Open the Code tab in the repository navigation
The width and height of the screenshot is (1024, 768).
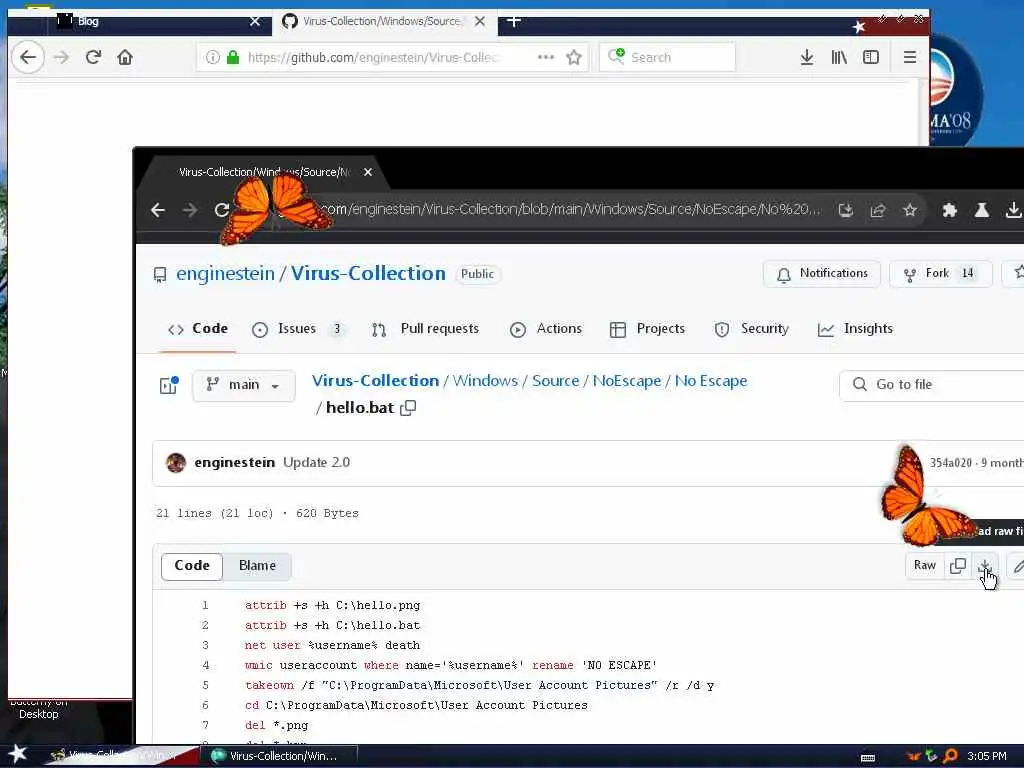(198, 328)
